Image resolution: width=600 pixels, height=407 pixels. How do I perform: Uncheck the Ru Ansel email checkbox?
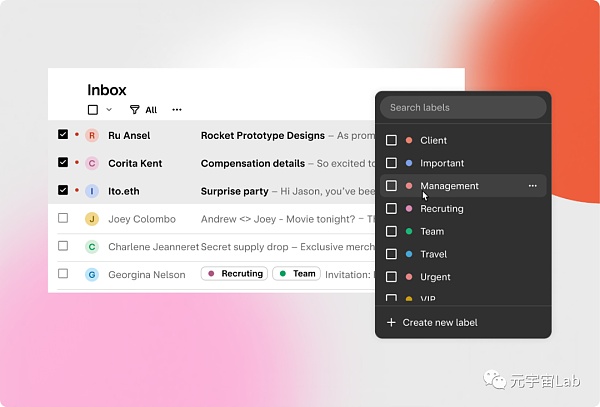click(x=63, y=134)
